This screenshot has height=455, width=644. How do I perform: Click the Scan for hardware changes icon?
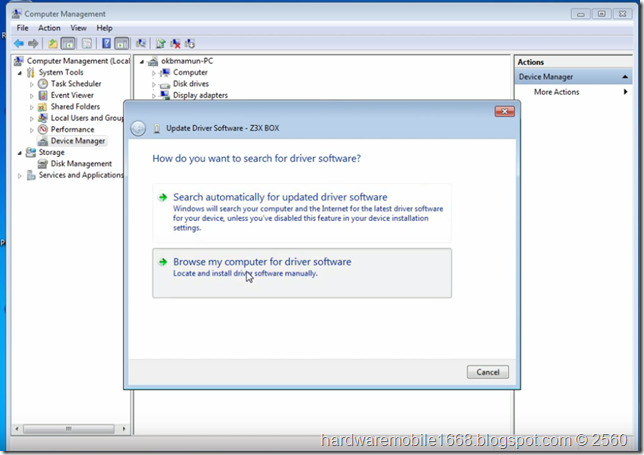tap(141, 43)
